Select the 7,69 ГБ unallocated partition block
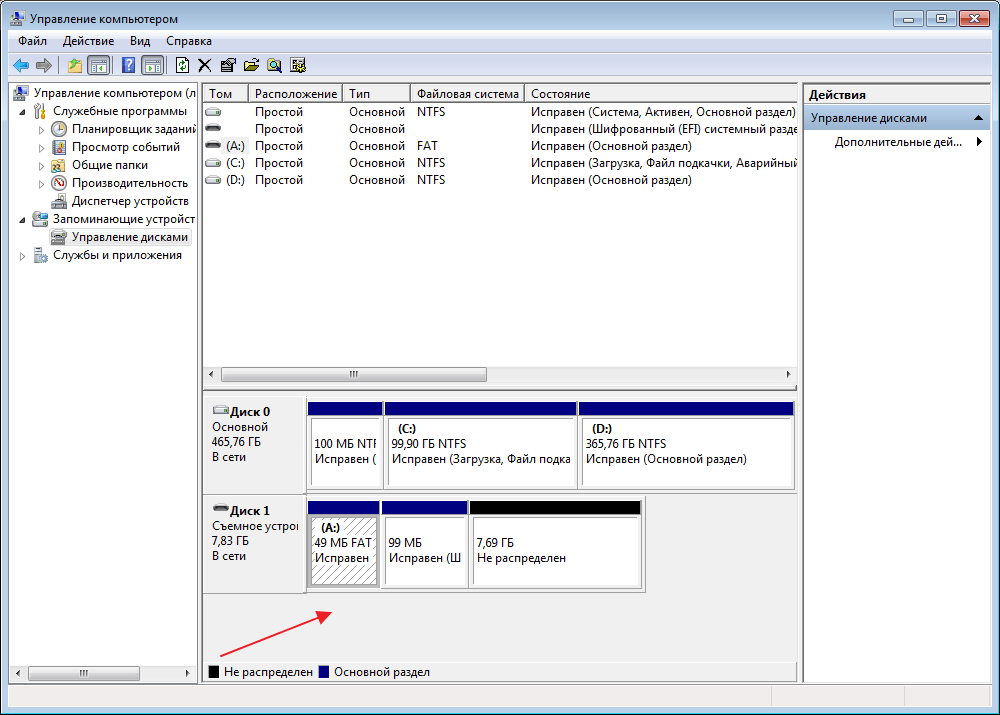 click(555, 550)
